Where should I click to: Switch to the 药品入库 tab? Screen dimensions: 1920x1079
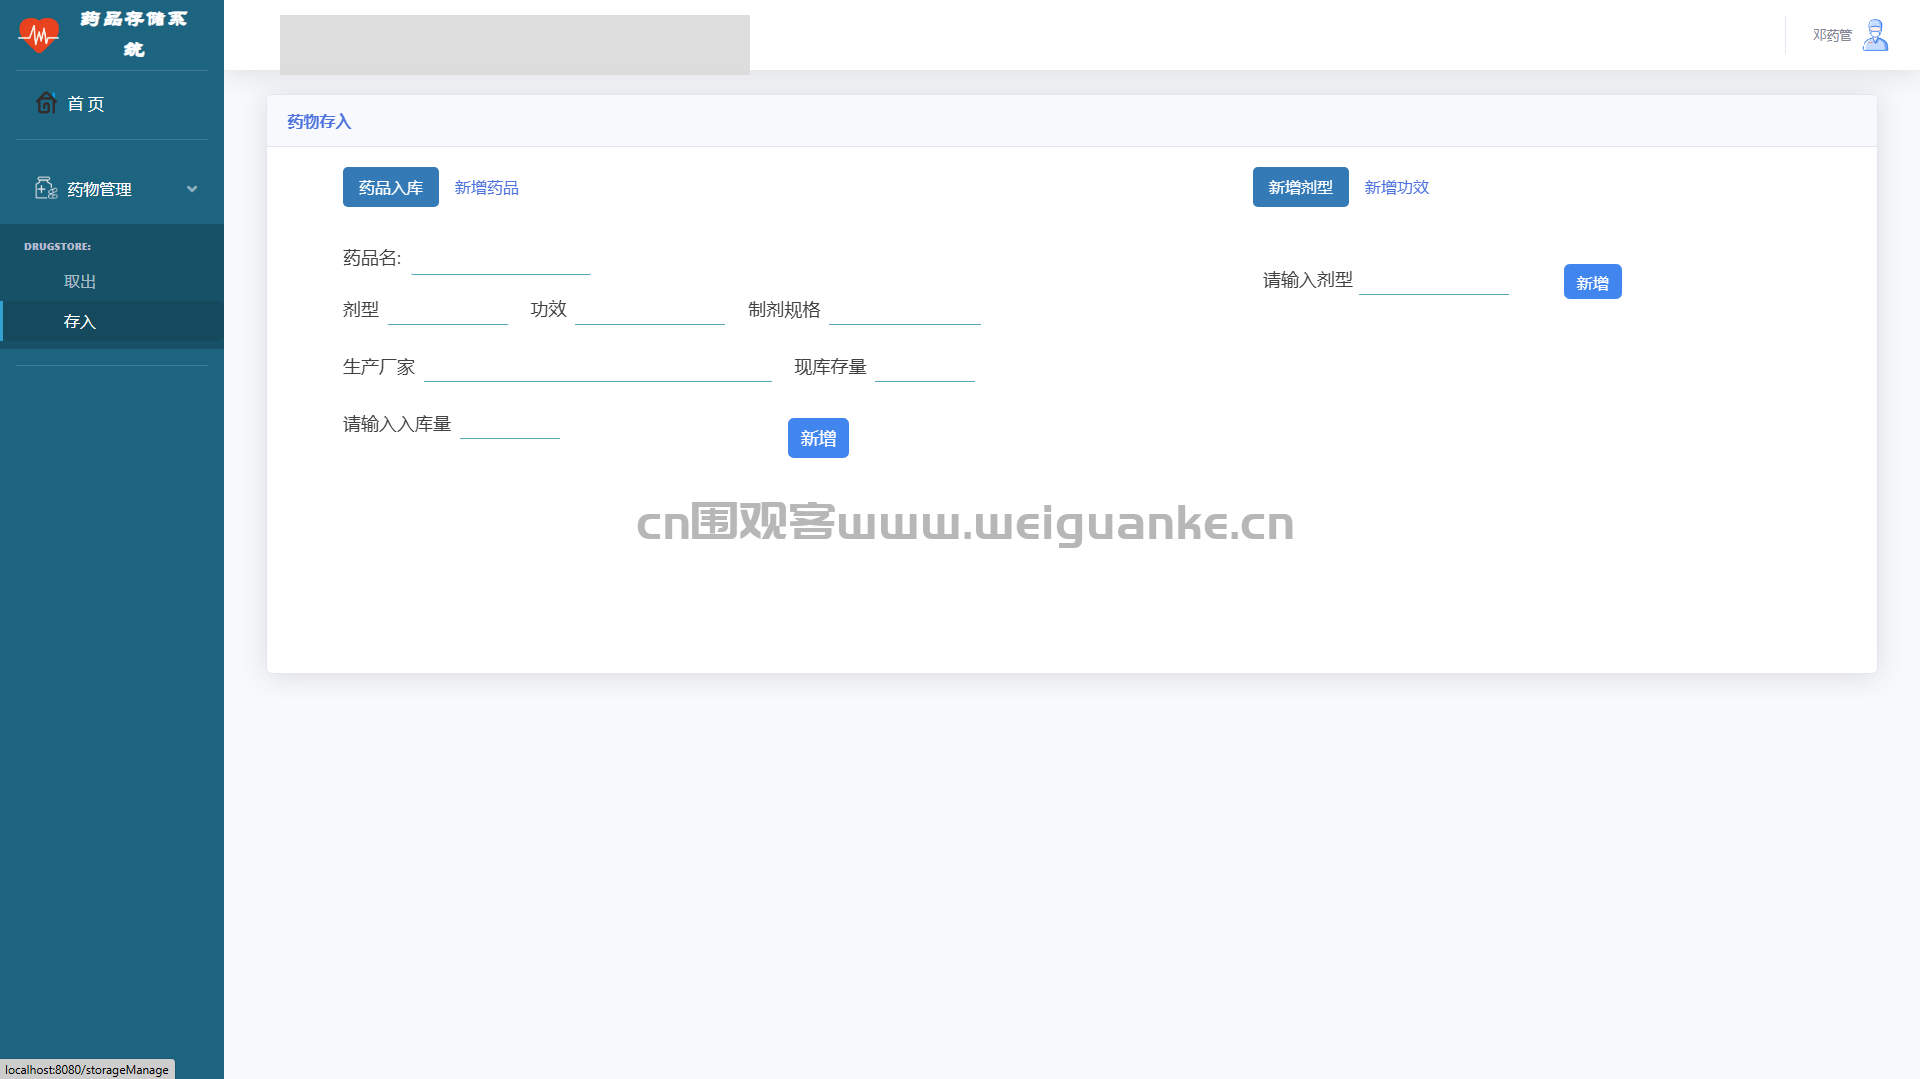click(x=391, y=187)
